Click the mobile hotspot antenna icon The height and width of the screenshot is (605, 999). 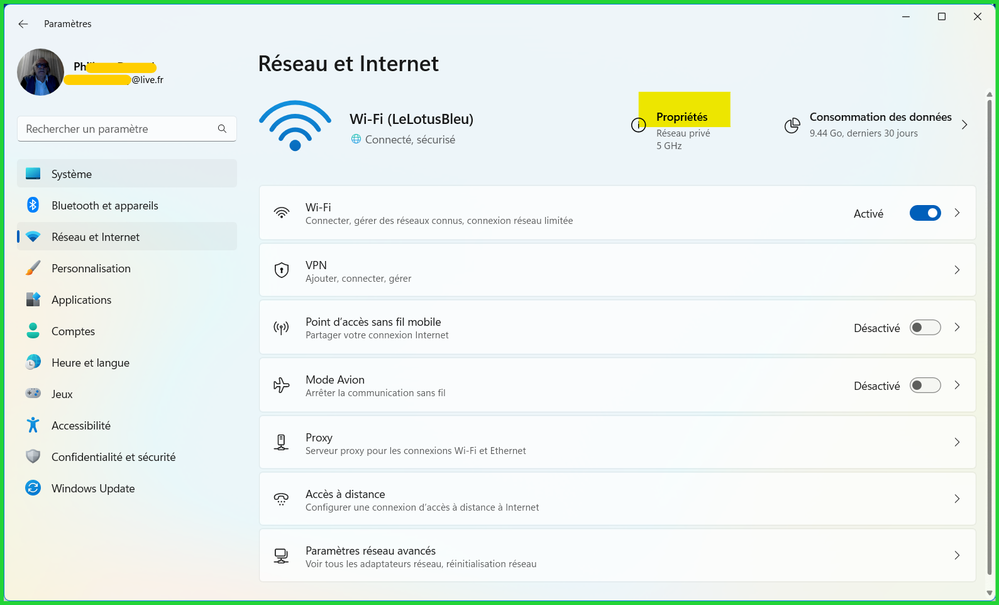click(282, 328)
